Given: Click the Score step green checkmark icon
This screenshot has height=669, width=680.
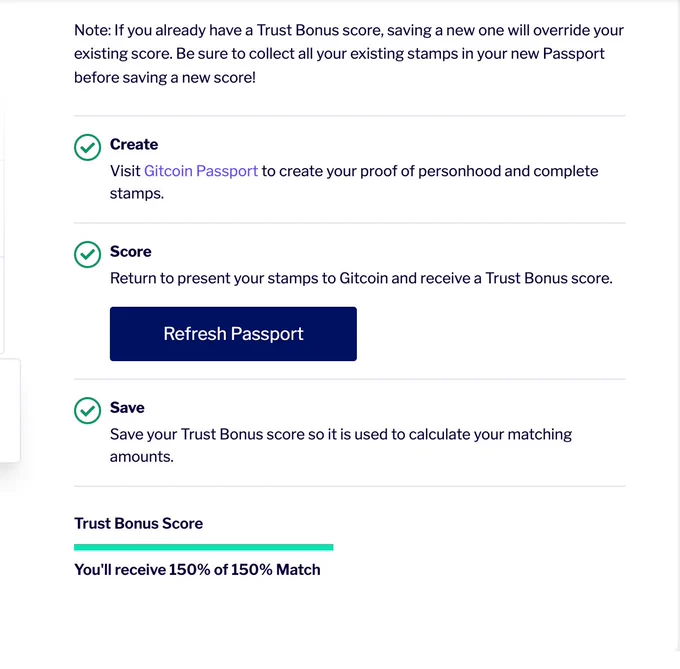Looking at the screenshot, I should tap(87, 255).
